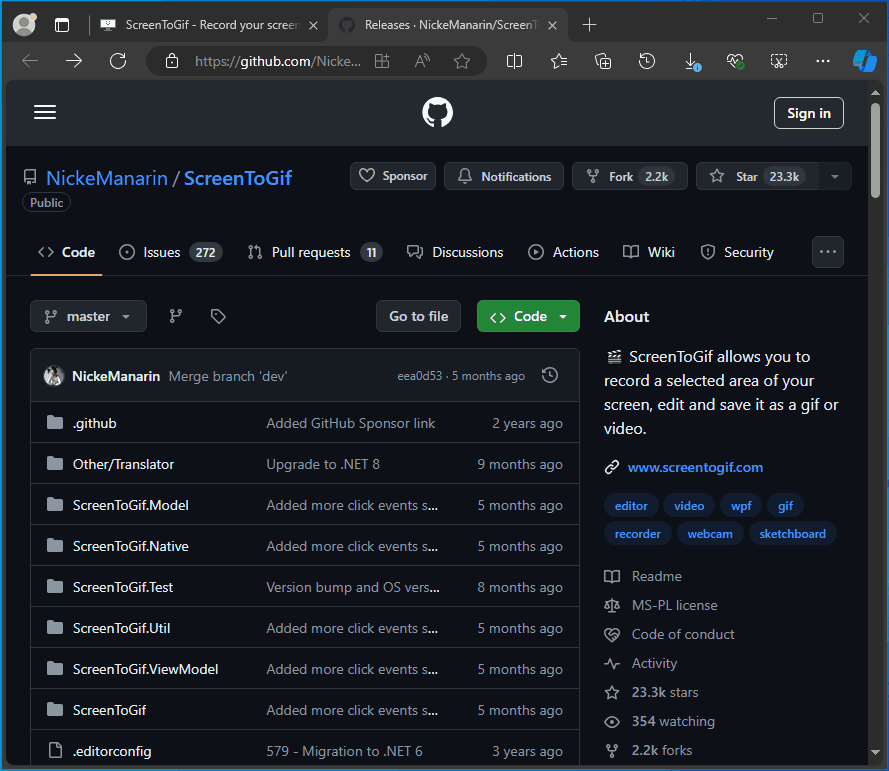Viewport: 889px width, 771px height.
Task: Open the Issues tab
Action: click(171, 252)
